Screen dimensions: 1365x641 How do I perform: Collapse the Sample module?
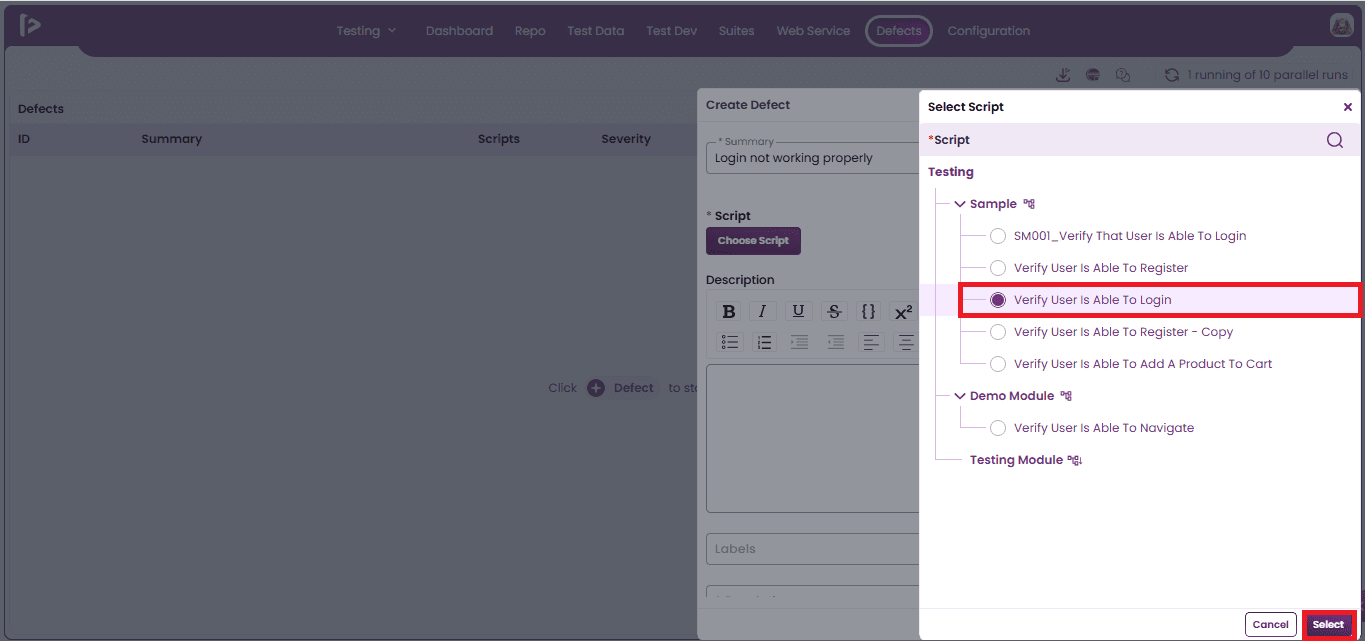960,204
